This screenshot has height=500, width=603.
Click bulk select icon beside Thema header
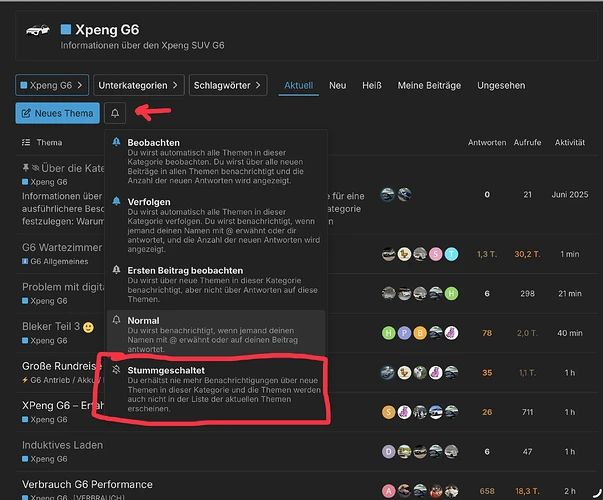pos(26,143)
